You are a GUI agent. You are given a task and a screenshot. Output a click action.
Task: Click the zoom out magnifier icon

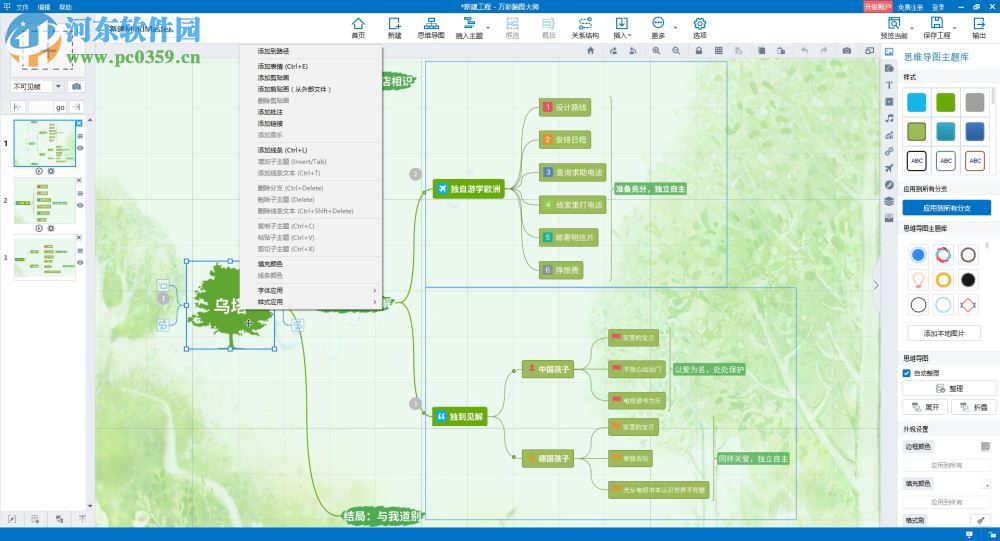pos(676,50)
